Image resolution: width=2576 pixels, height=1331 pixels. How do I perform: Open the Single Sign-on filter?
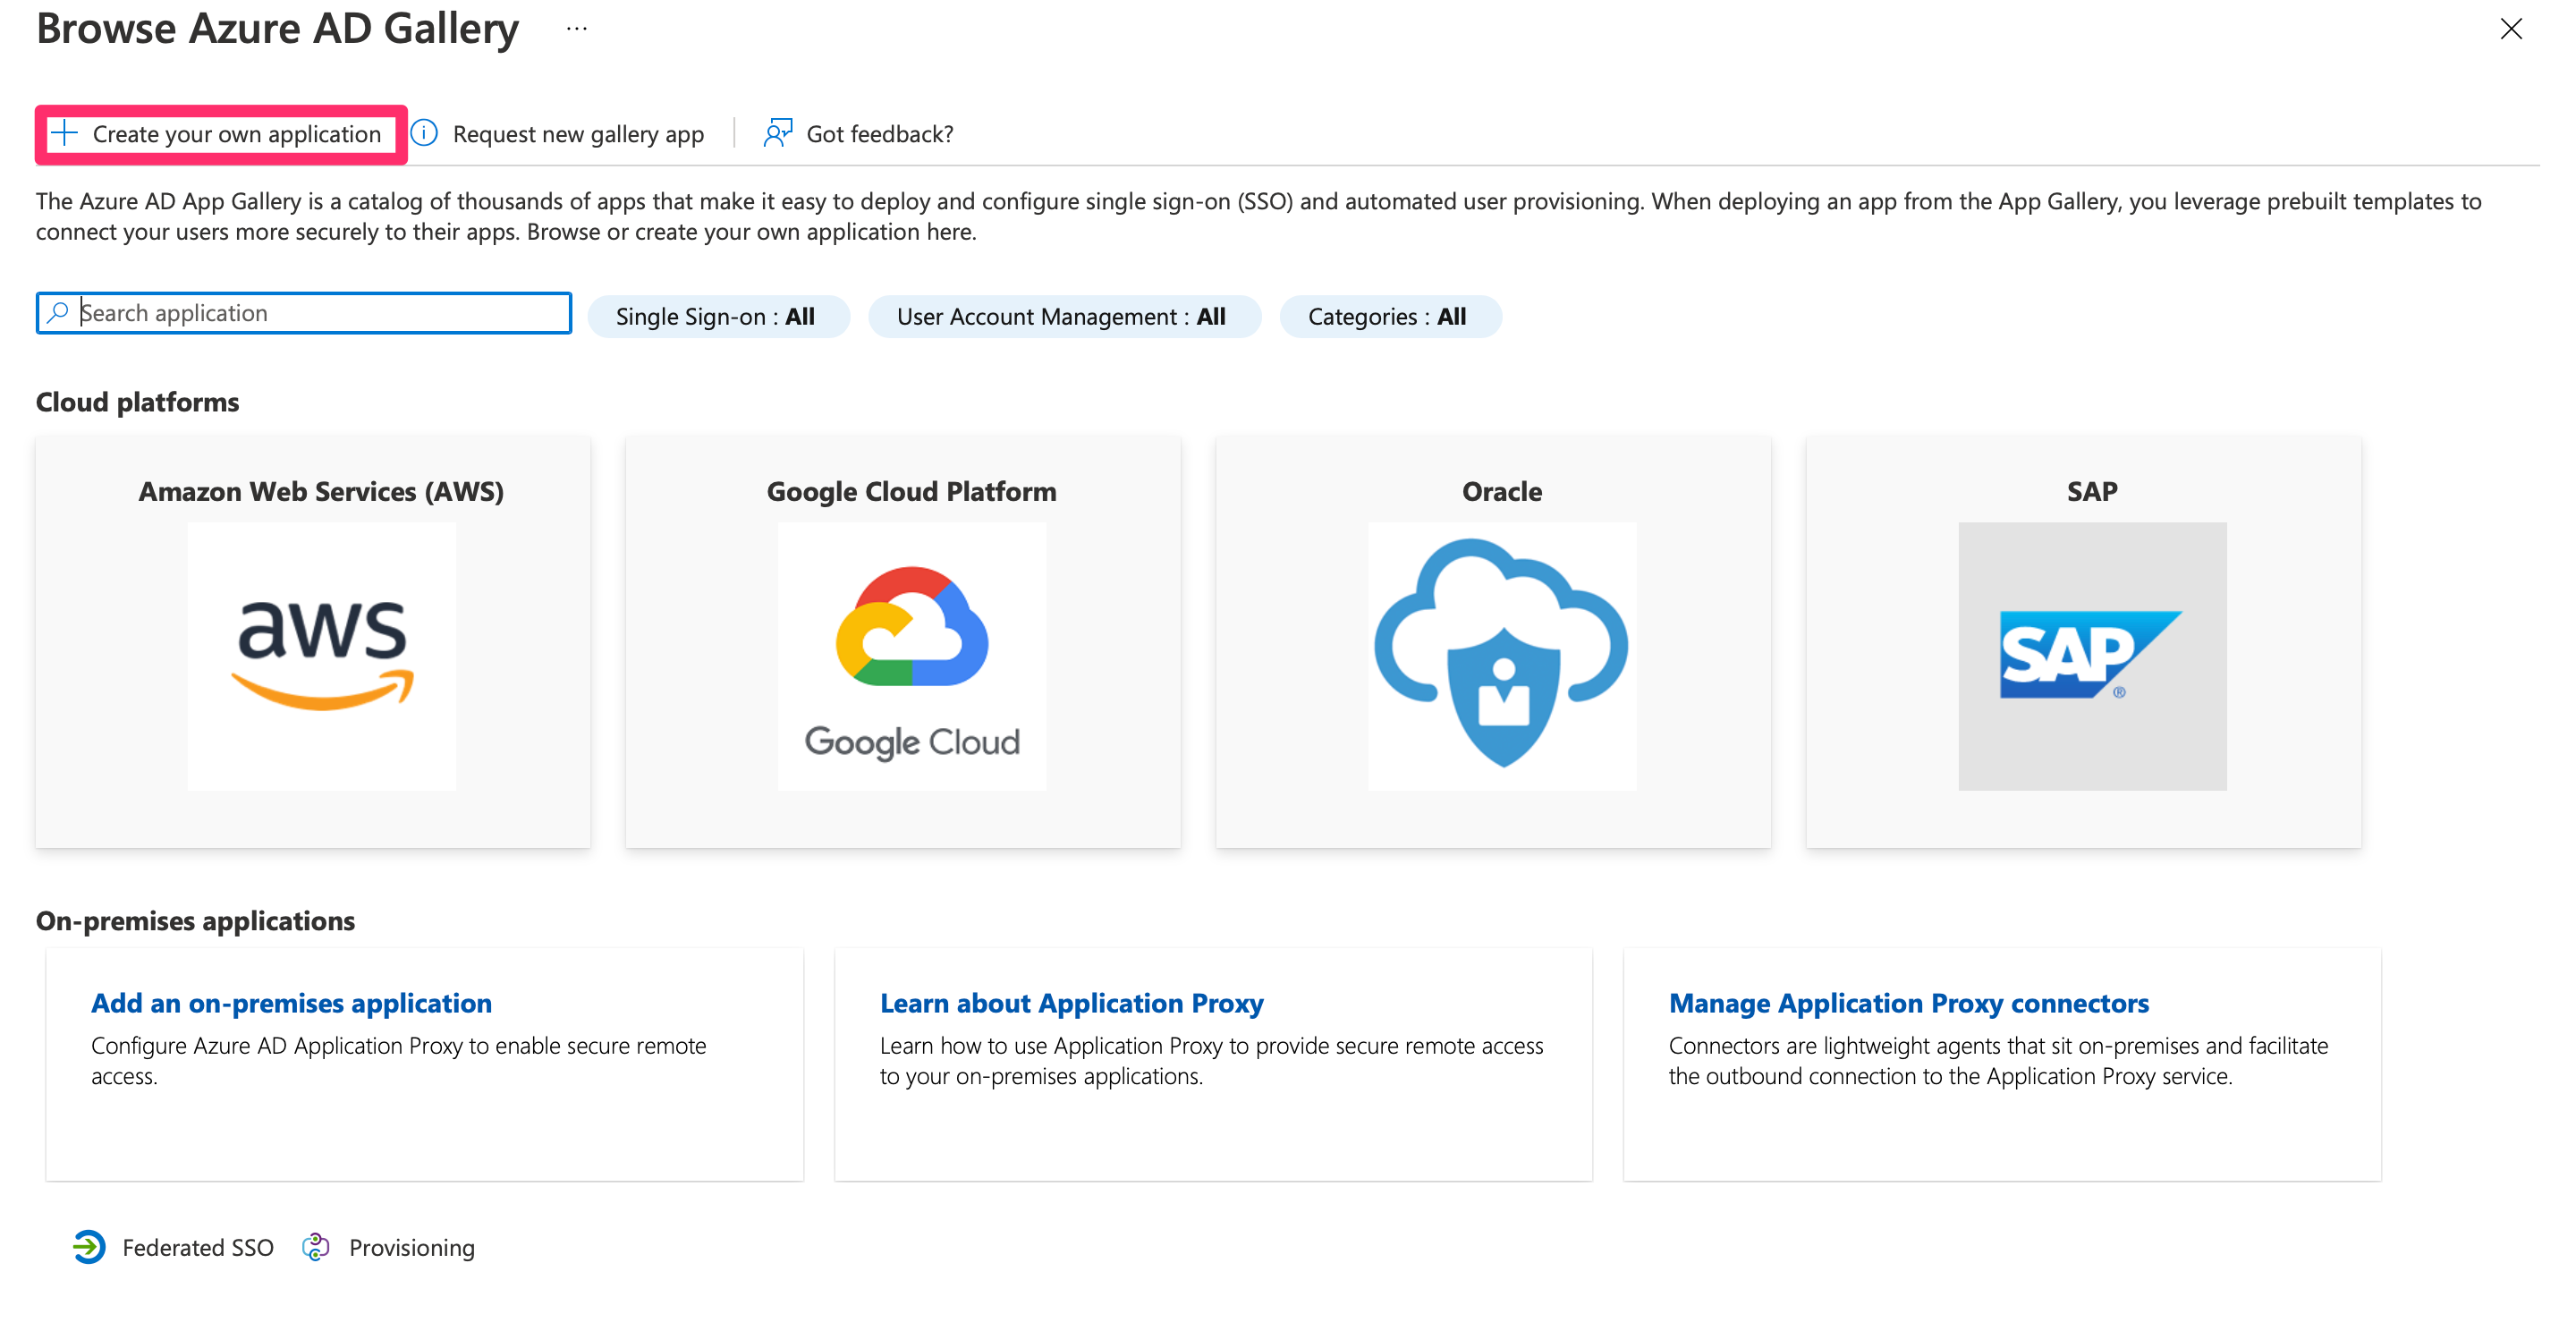(718, 317)
